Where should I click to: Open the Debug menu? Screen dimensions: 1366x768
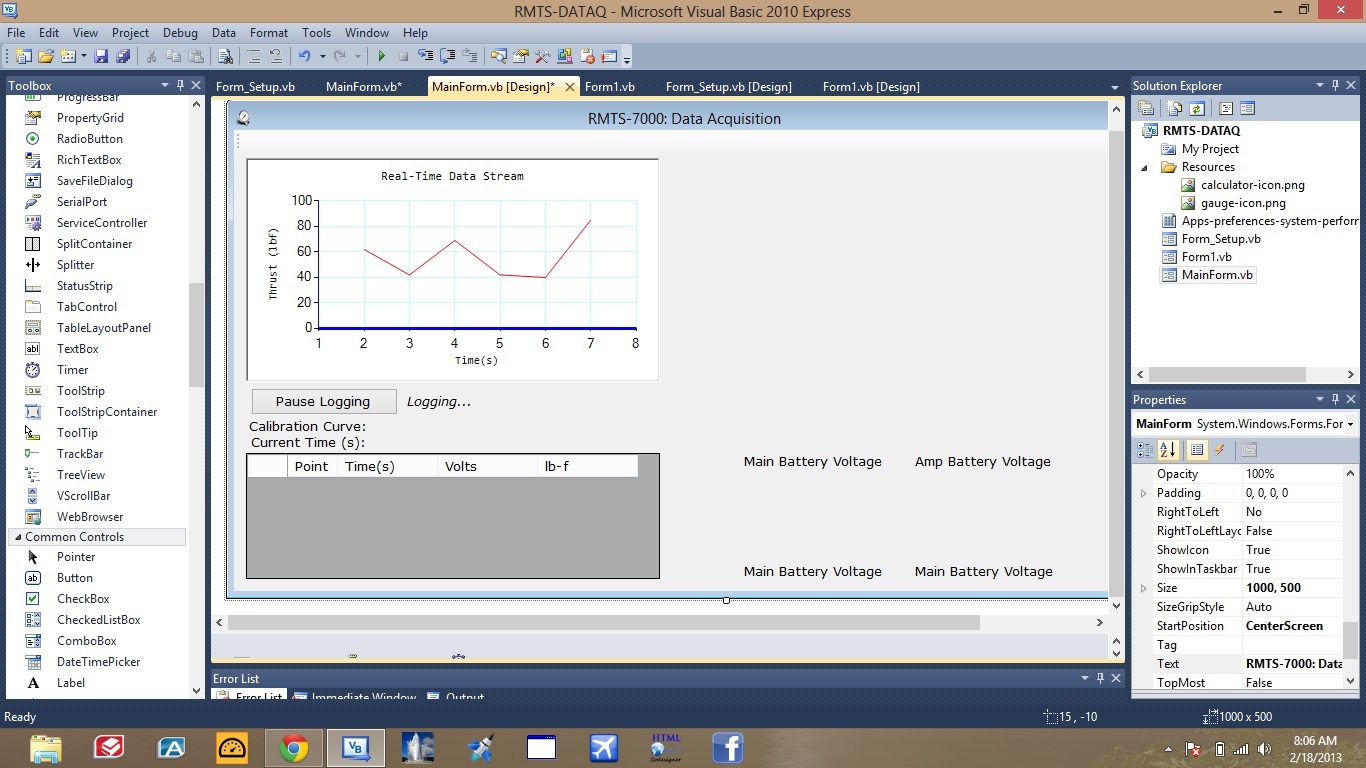click(180, 33)
